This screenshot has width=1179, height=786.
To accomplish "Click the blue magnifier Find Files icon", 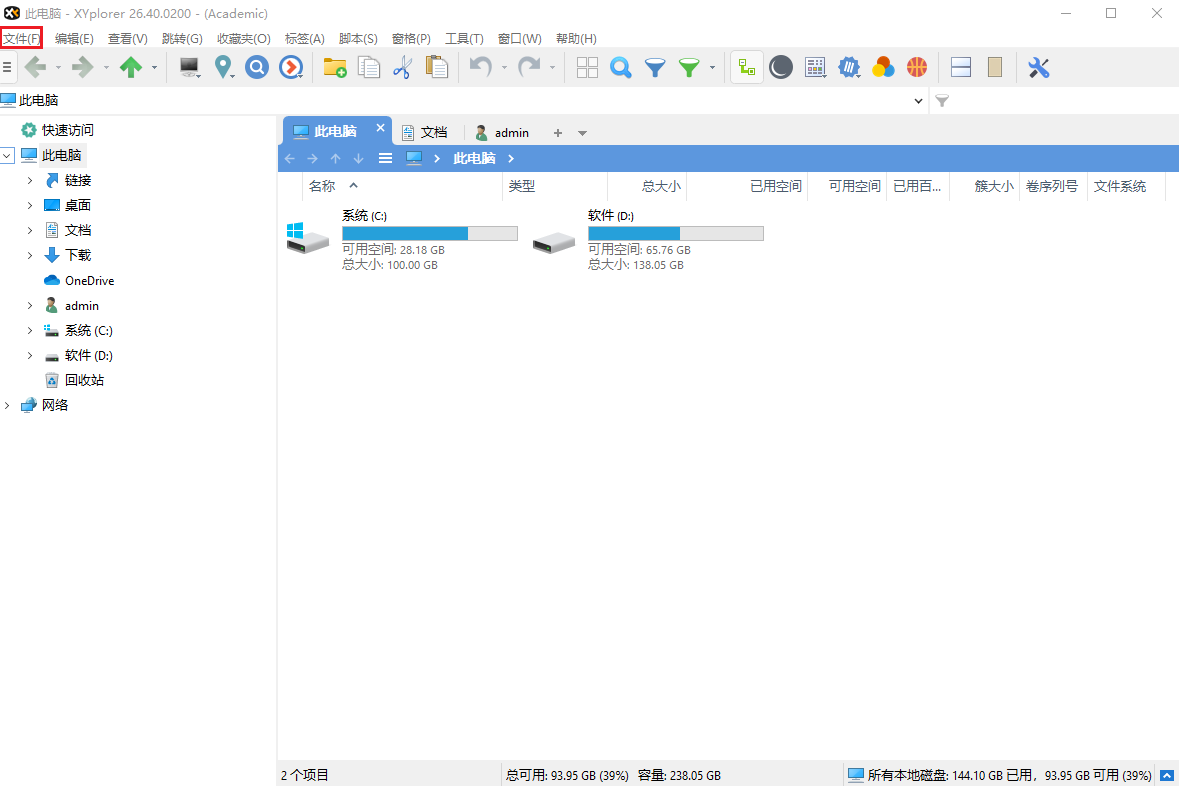I will [621, 67].
